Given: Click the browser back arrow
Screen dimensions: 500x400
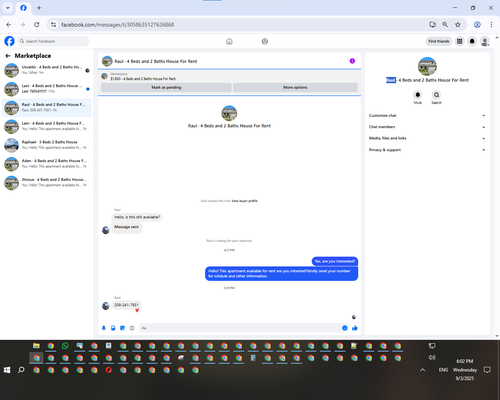Looking at the screenshot, I should 9,24.
